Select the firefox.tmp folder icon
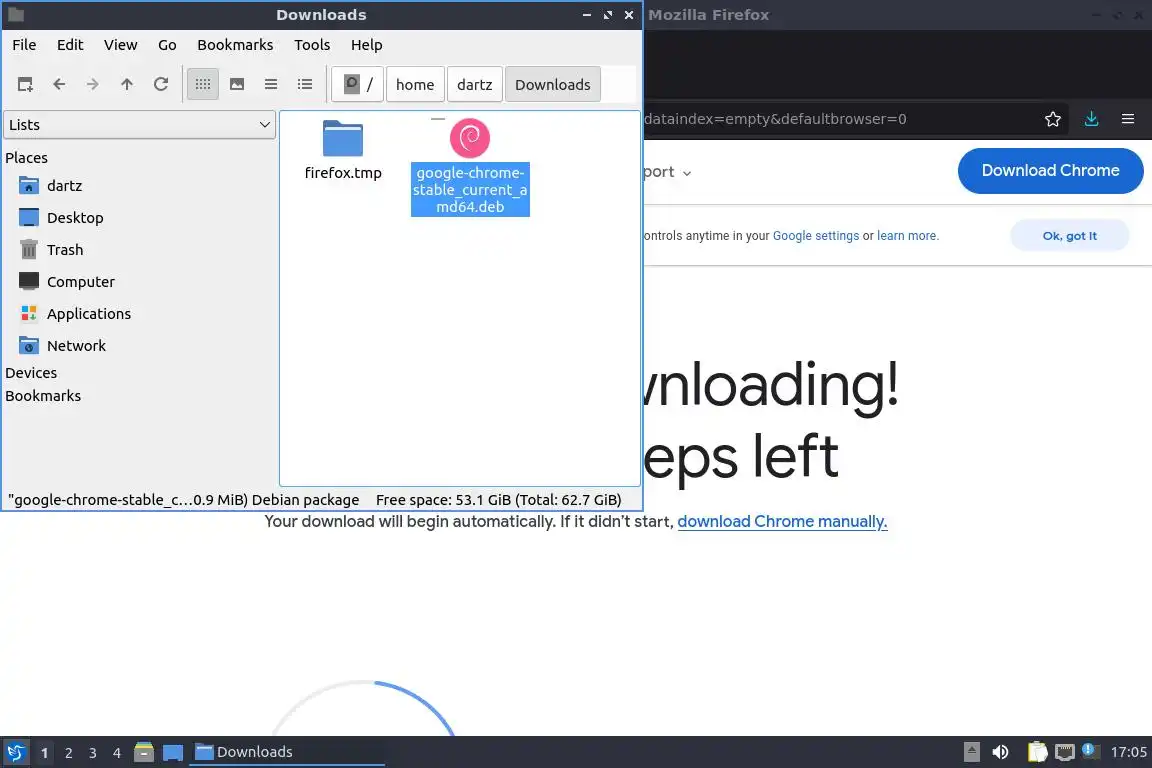1152x768 pixels. 342,138
